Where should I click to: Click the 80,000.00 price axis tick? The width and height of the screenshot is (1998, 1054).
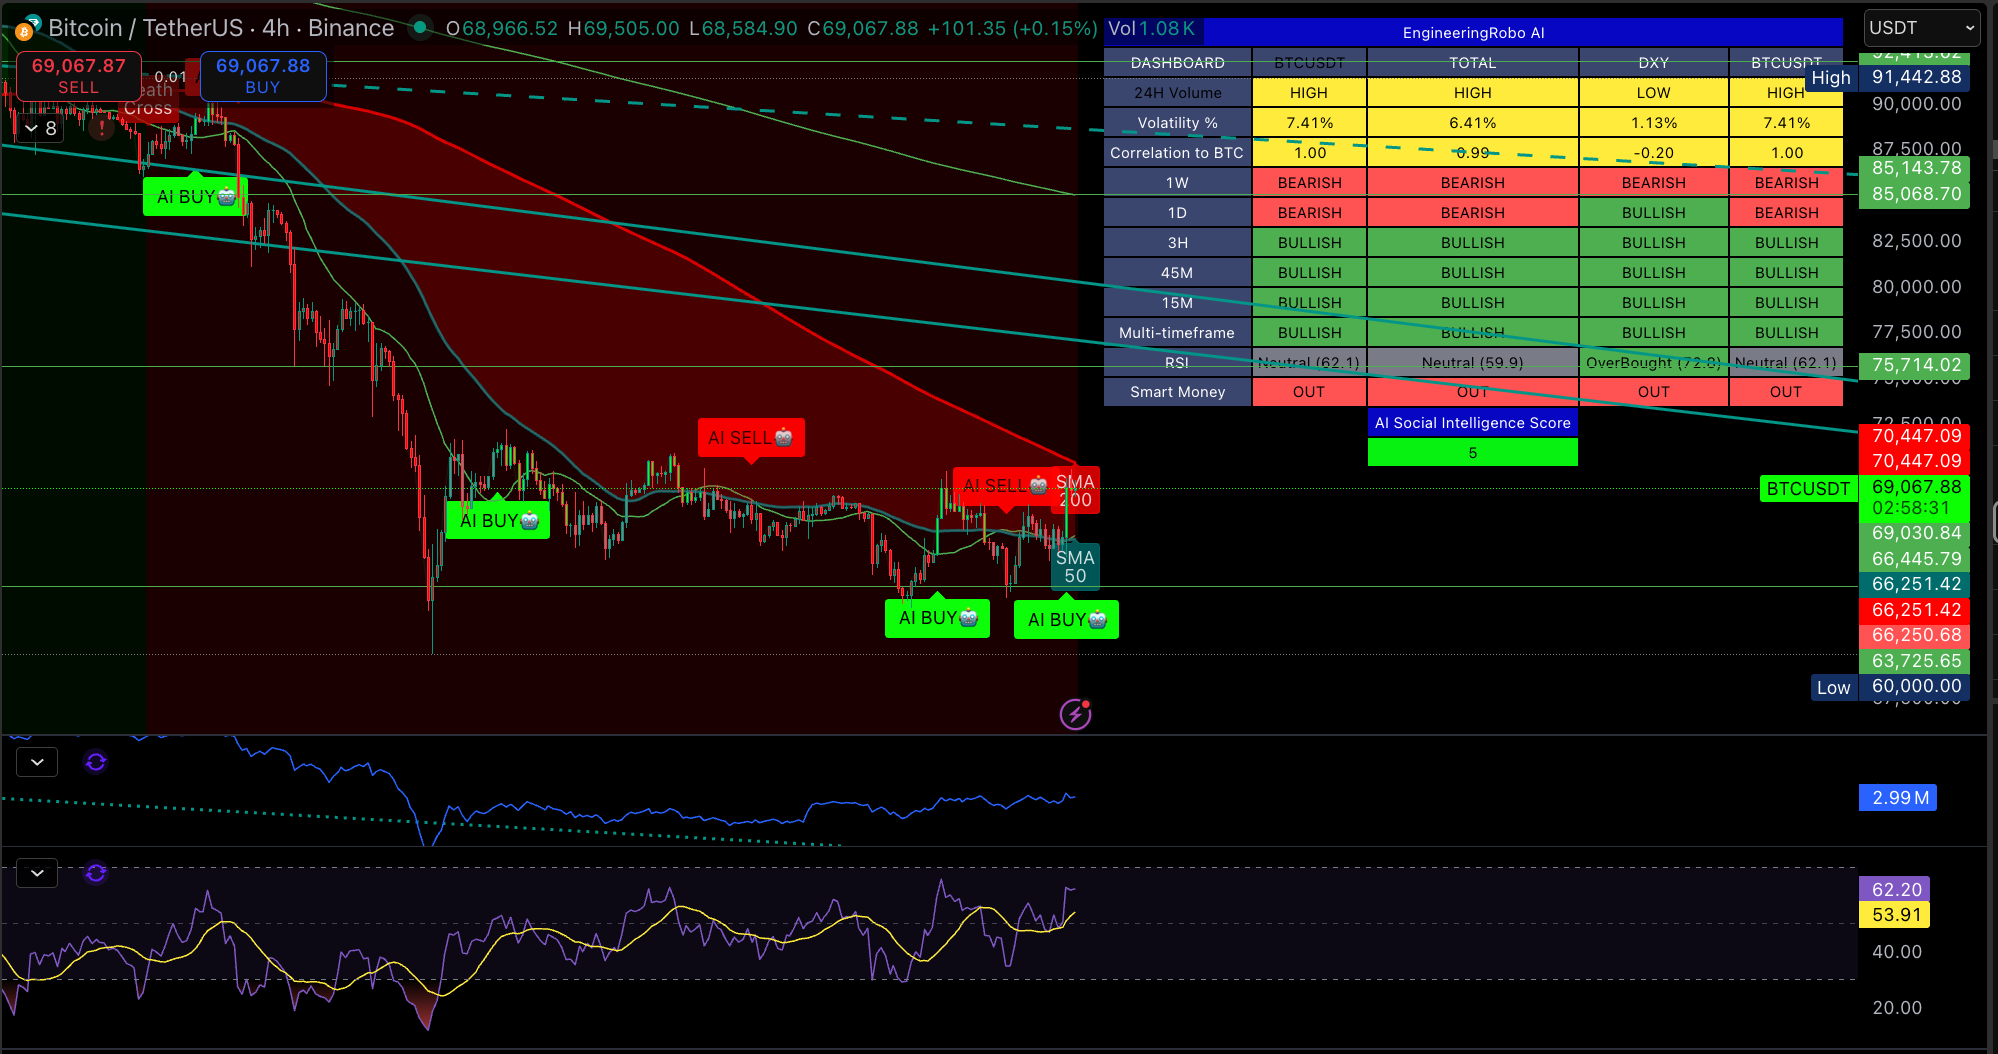pyautogui.click(x=1916, y=286)
